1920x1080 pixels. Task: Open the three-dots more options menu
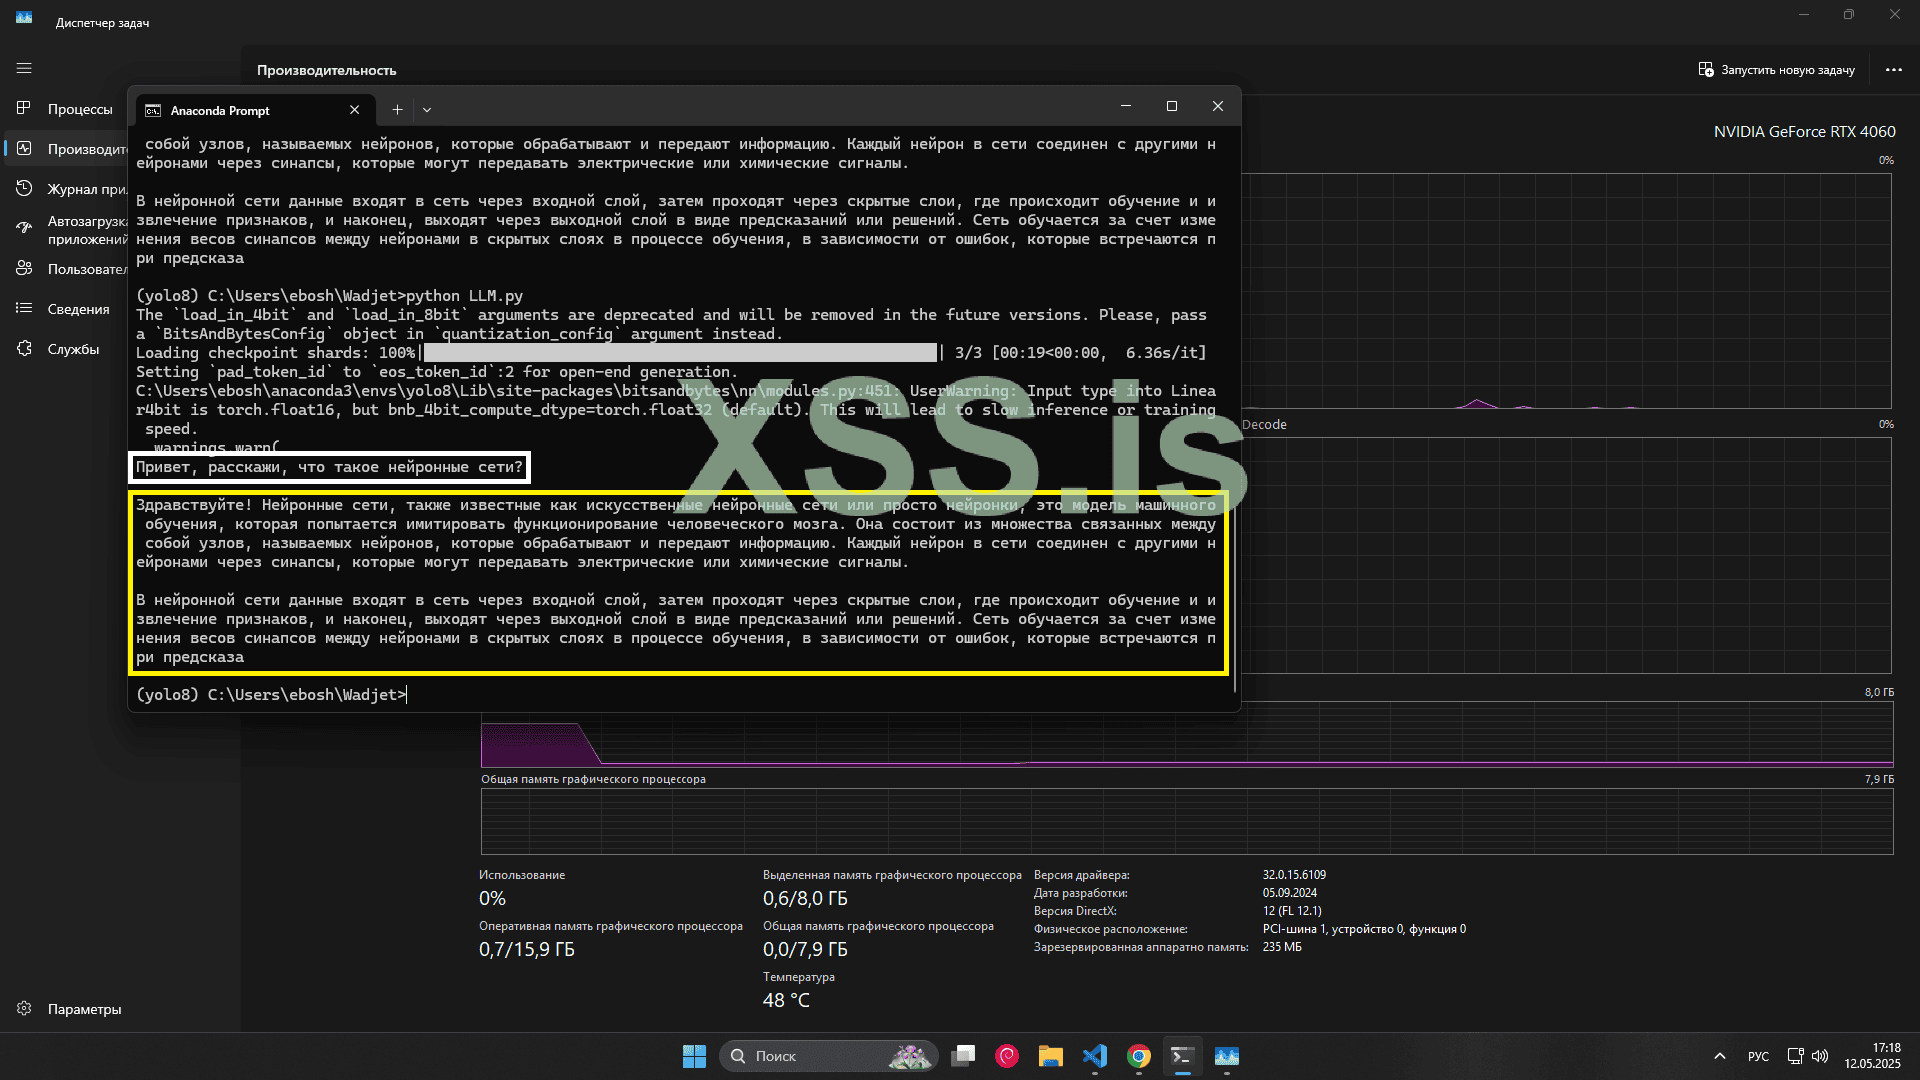[x=1893, y=70]
